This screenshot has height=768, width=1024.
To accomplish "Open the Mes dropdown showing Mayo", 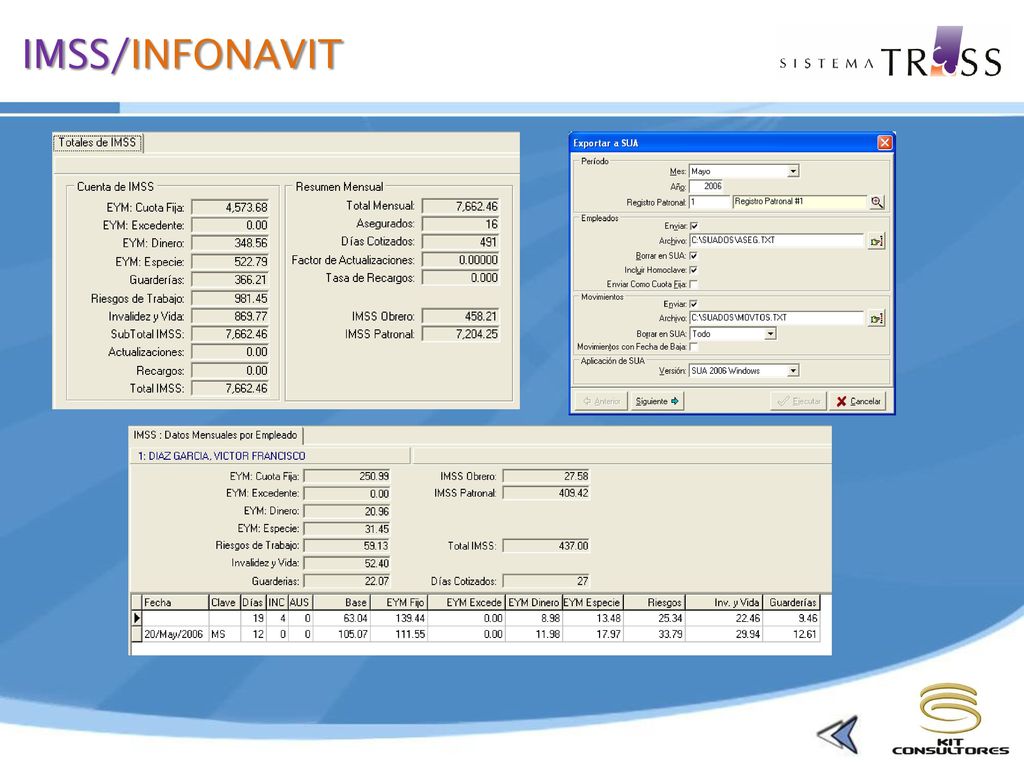I will [x=793, y=171].
